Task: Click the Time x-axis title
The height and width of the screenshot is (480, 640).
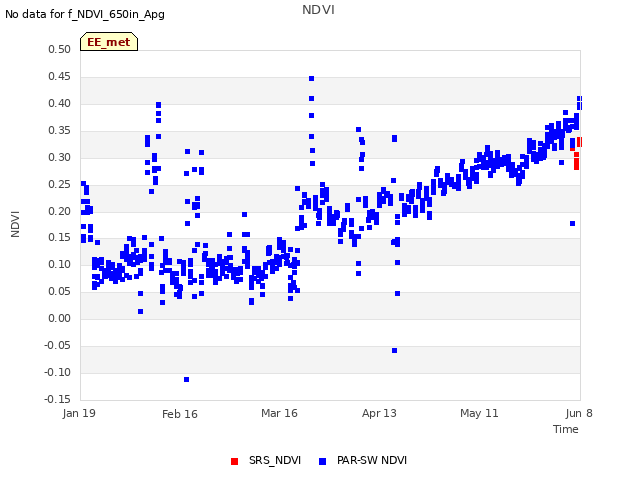Action: [x=566, y=429]
